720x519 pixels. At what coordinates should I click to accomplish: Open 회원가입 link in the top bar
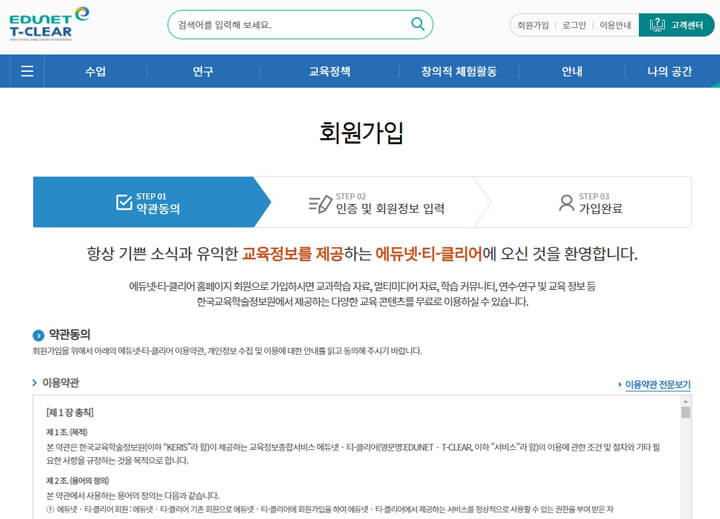pos(533,25)
